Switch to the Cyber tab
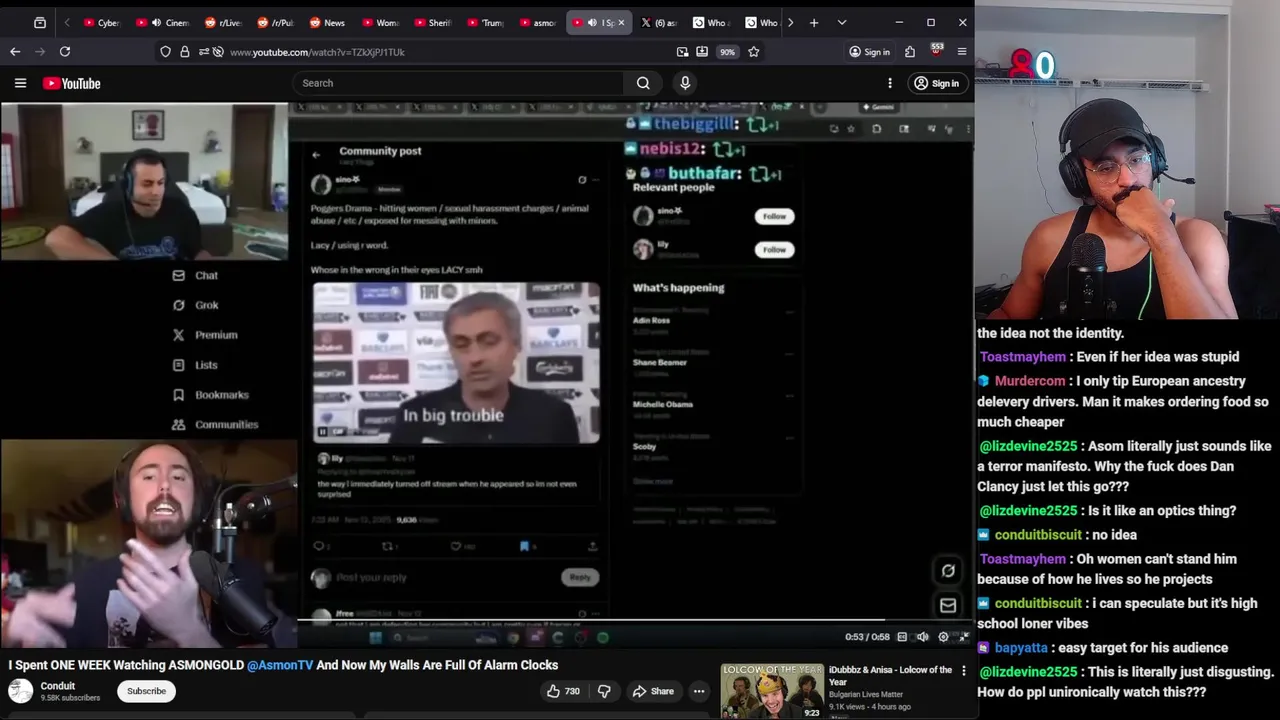 pyautogui.click(x=101, y=22)
